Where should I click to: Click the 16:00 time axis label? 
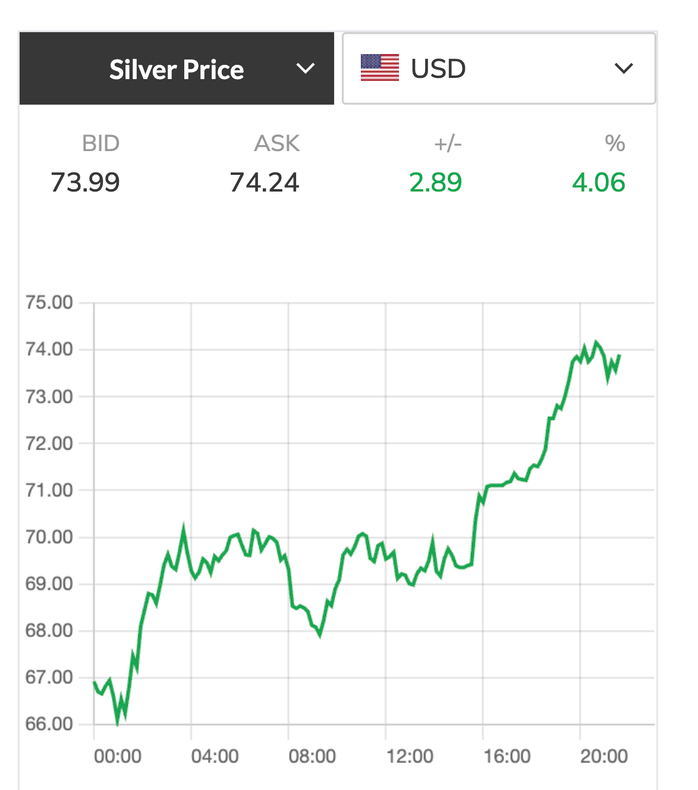point(506,757)
